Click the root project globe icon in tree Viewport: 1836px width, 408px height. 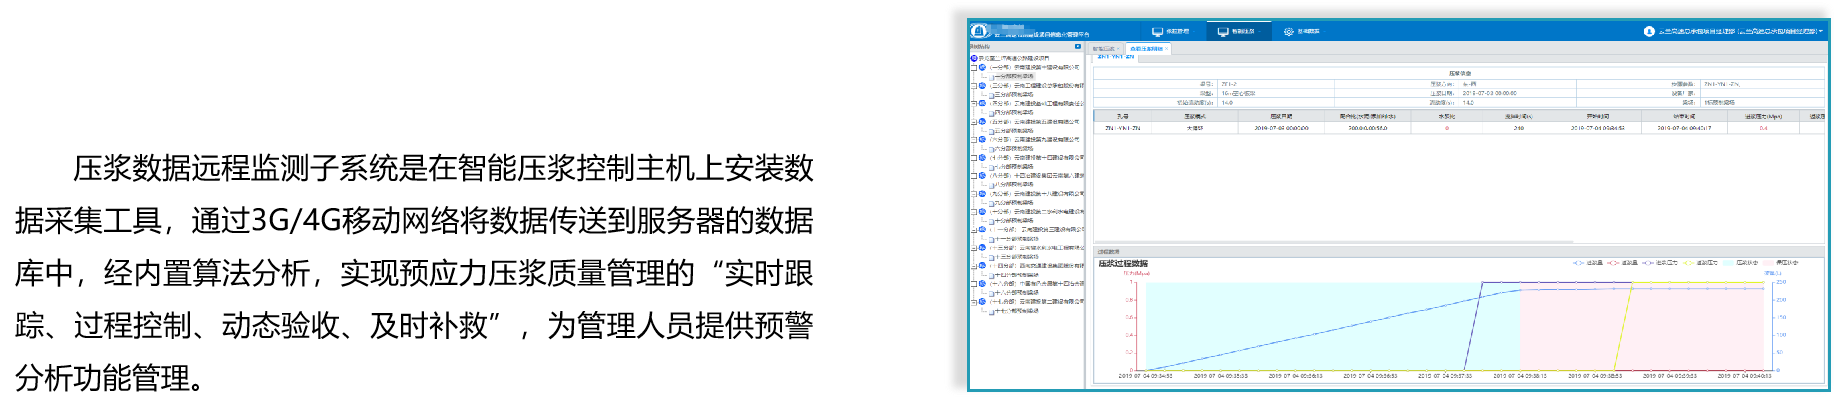(x=974, y=59)
